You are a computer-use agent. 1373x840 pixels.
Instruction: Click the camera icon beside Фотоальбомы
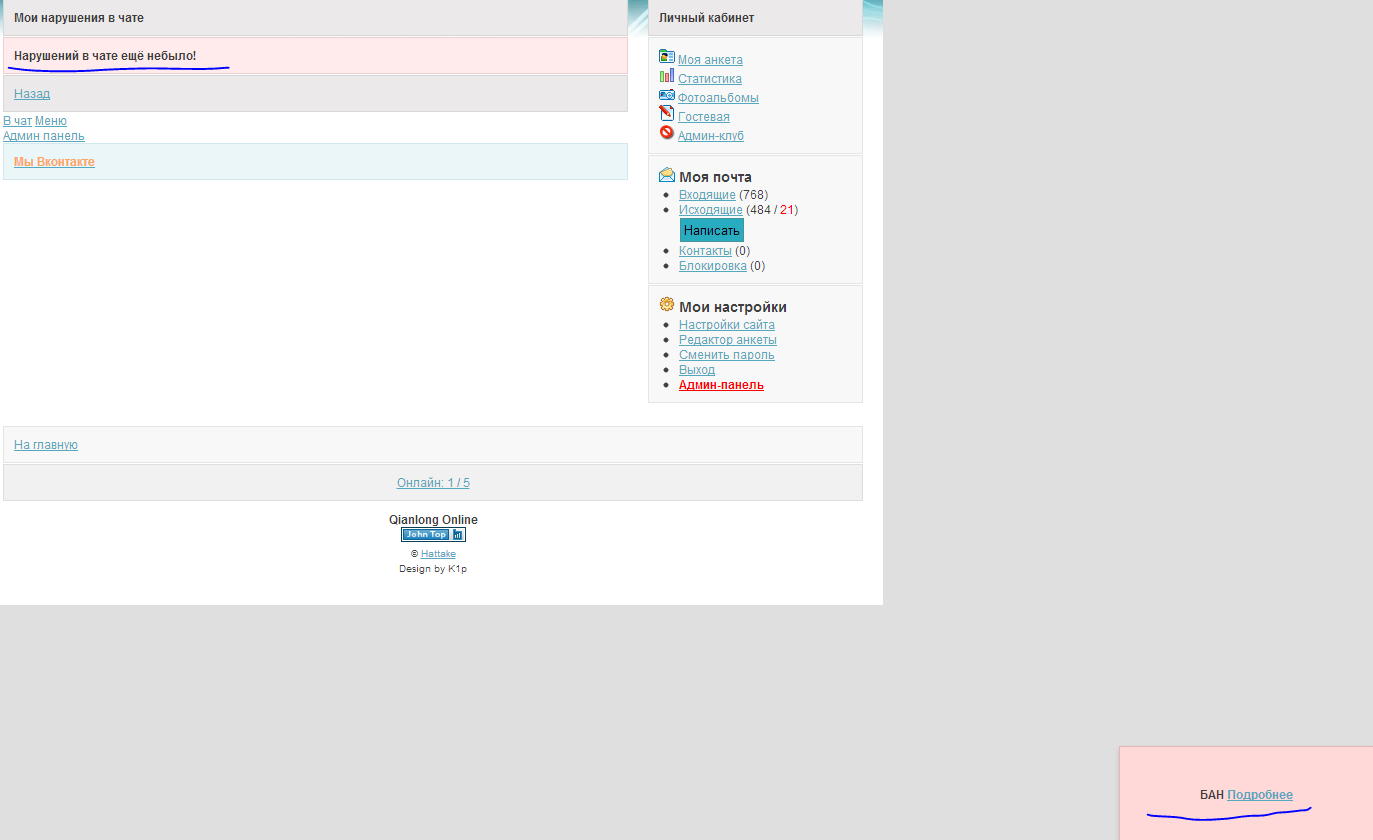[x=667, y=94]
